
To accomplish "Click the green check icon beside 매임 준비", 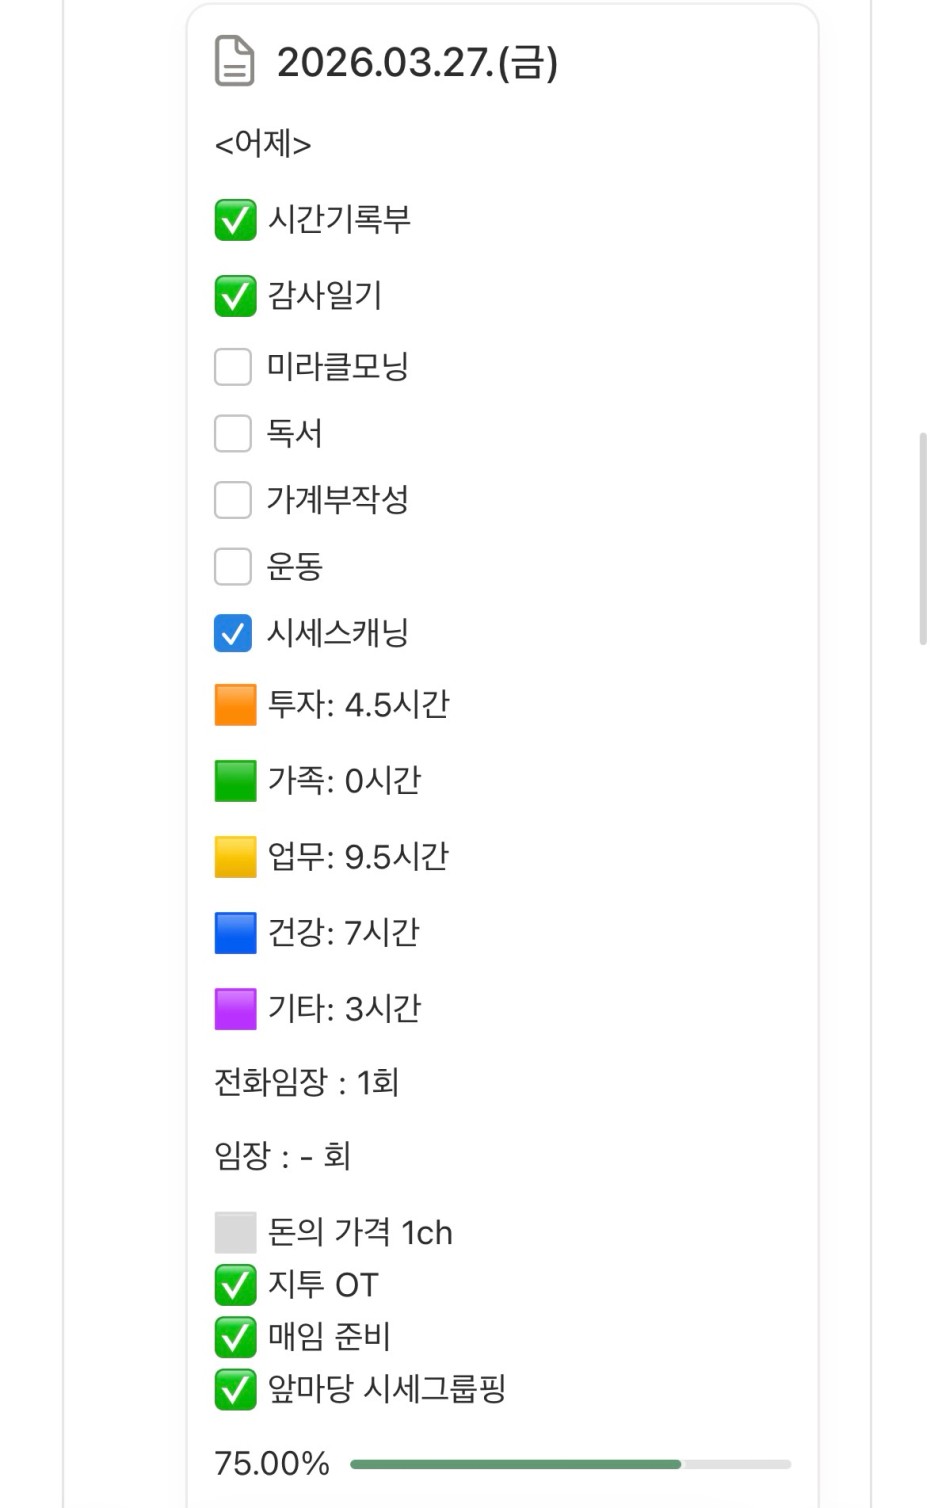I will pos(235,1337).
